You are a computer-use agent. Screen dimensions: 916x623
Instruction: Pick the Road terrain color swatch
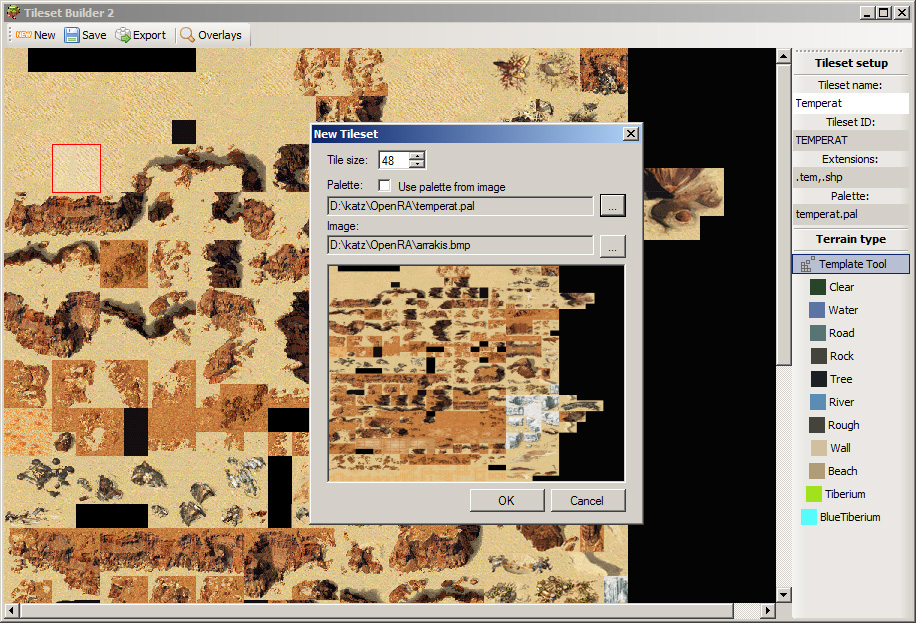pyautogui.click(x=818, y=333)
